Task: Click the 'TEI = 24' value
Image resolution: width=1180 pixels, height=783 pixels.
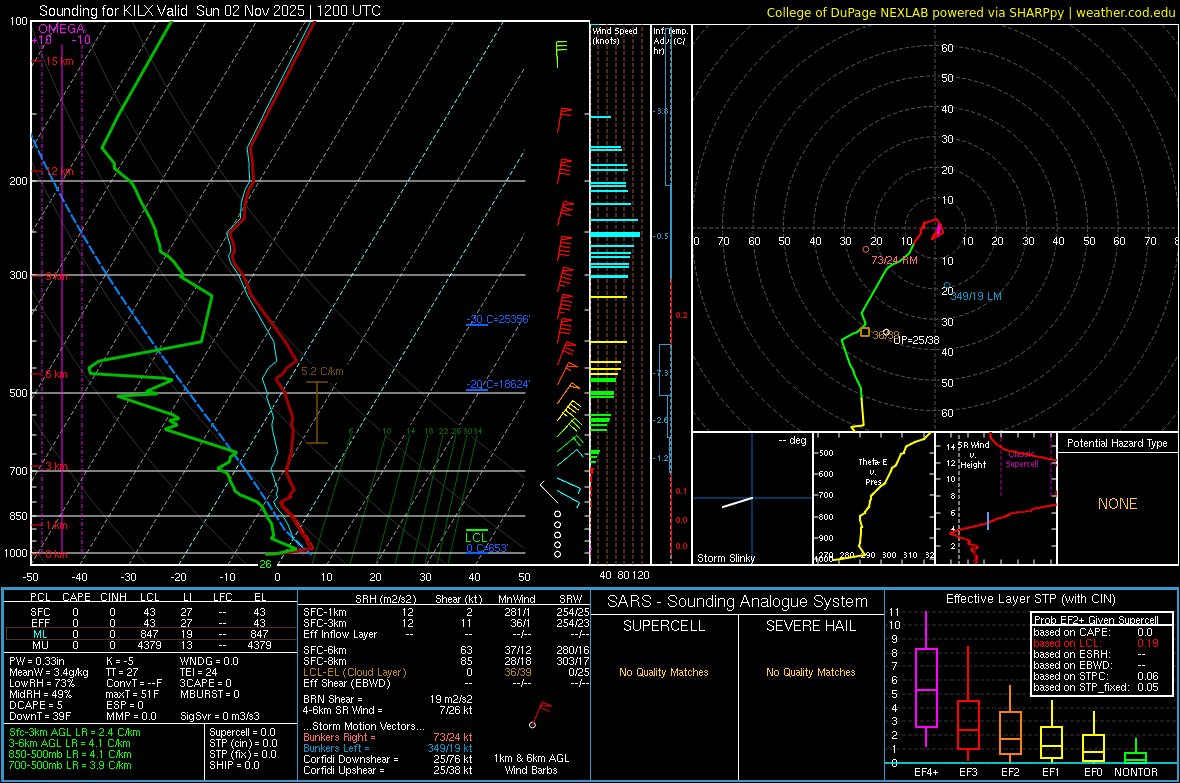Action: tap(198, 672)
